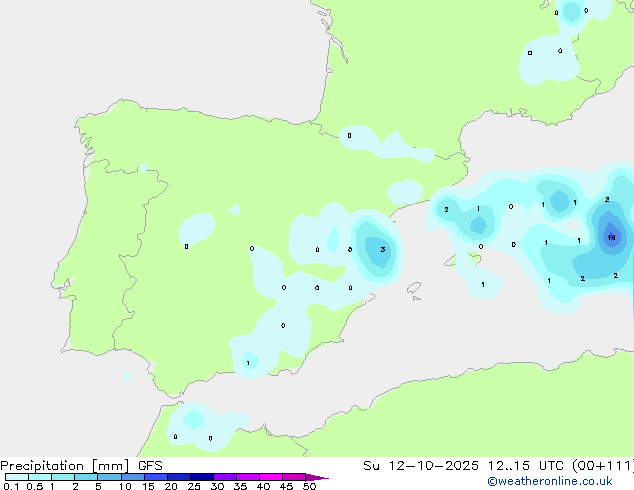Click the '(00+111)' forecast offset text

[x=603, y=466]
